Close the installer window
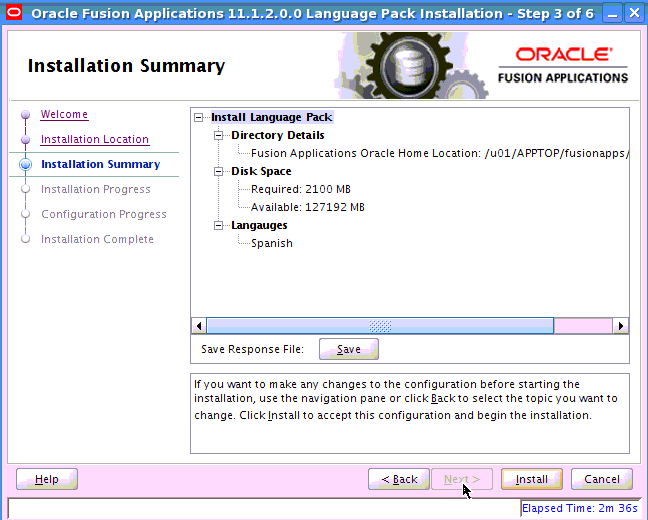 tap(634, 14)
